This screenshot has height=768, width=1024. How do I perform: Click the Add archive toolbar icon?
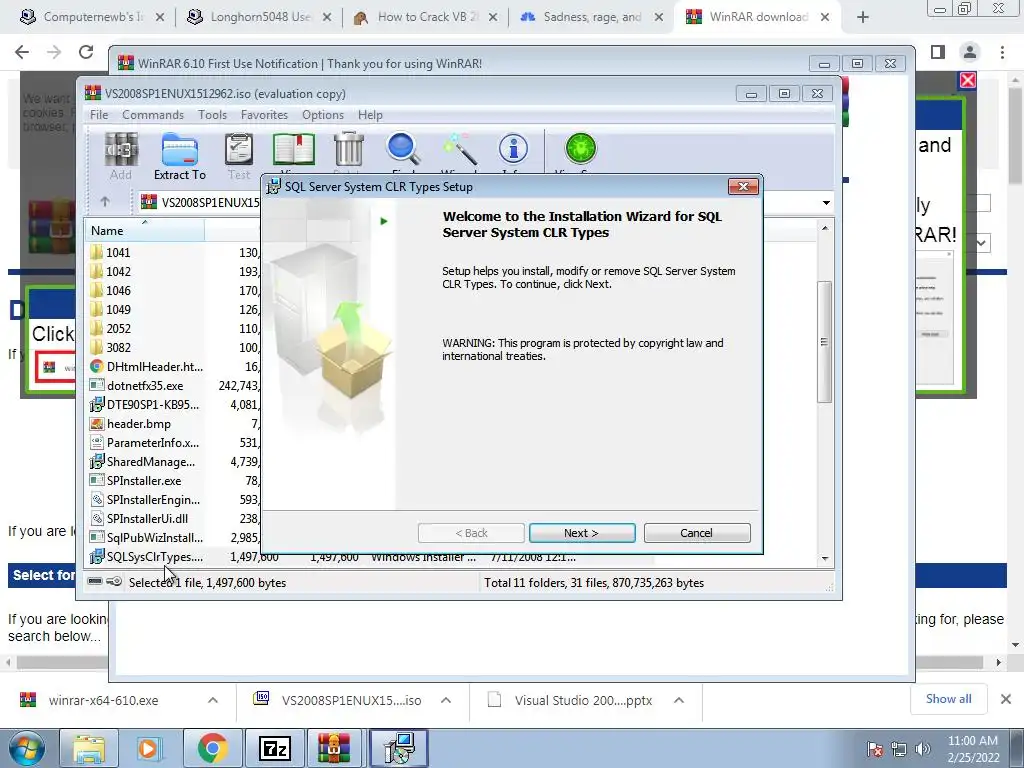tap(121, 155)
